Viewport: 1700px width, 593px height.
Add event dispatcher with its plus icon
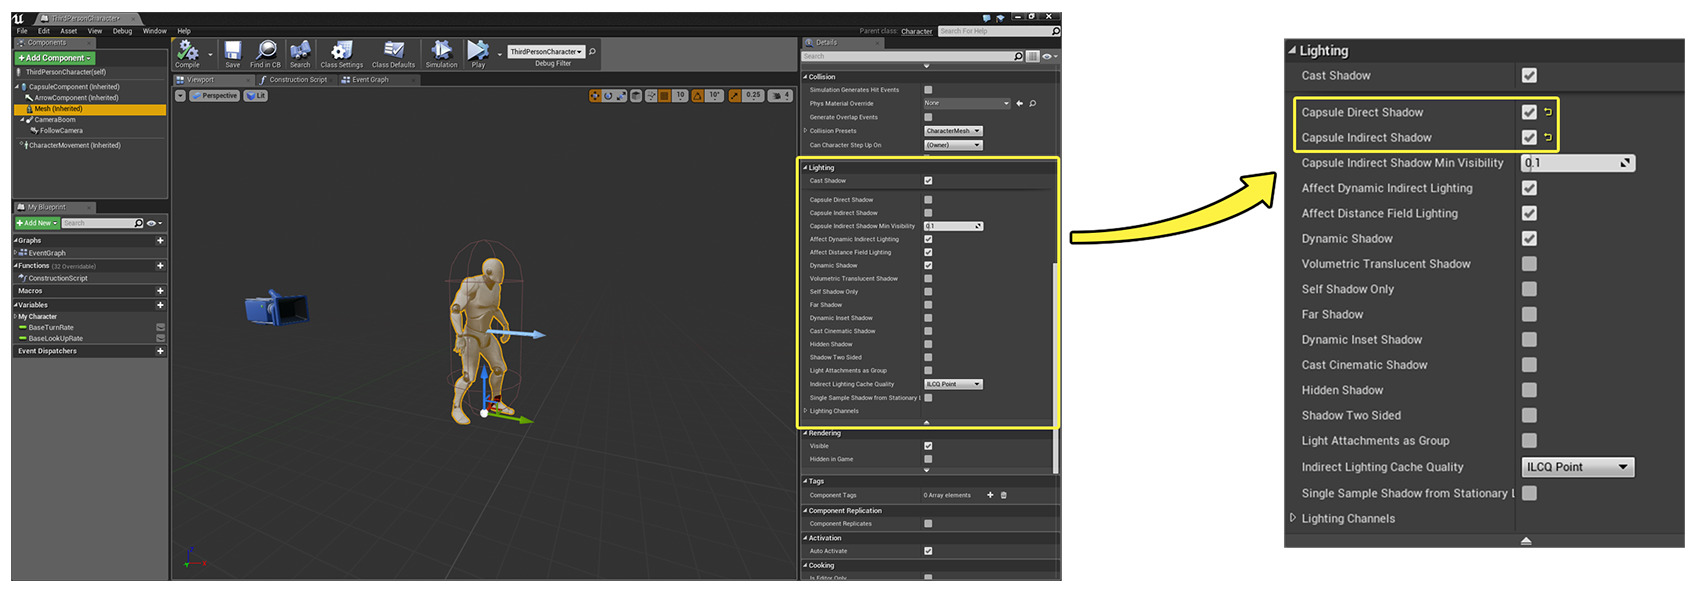160,351
